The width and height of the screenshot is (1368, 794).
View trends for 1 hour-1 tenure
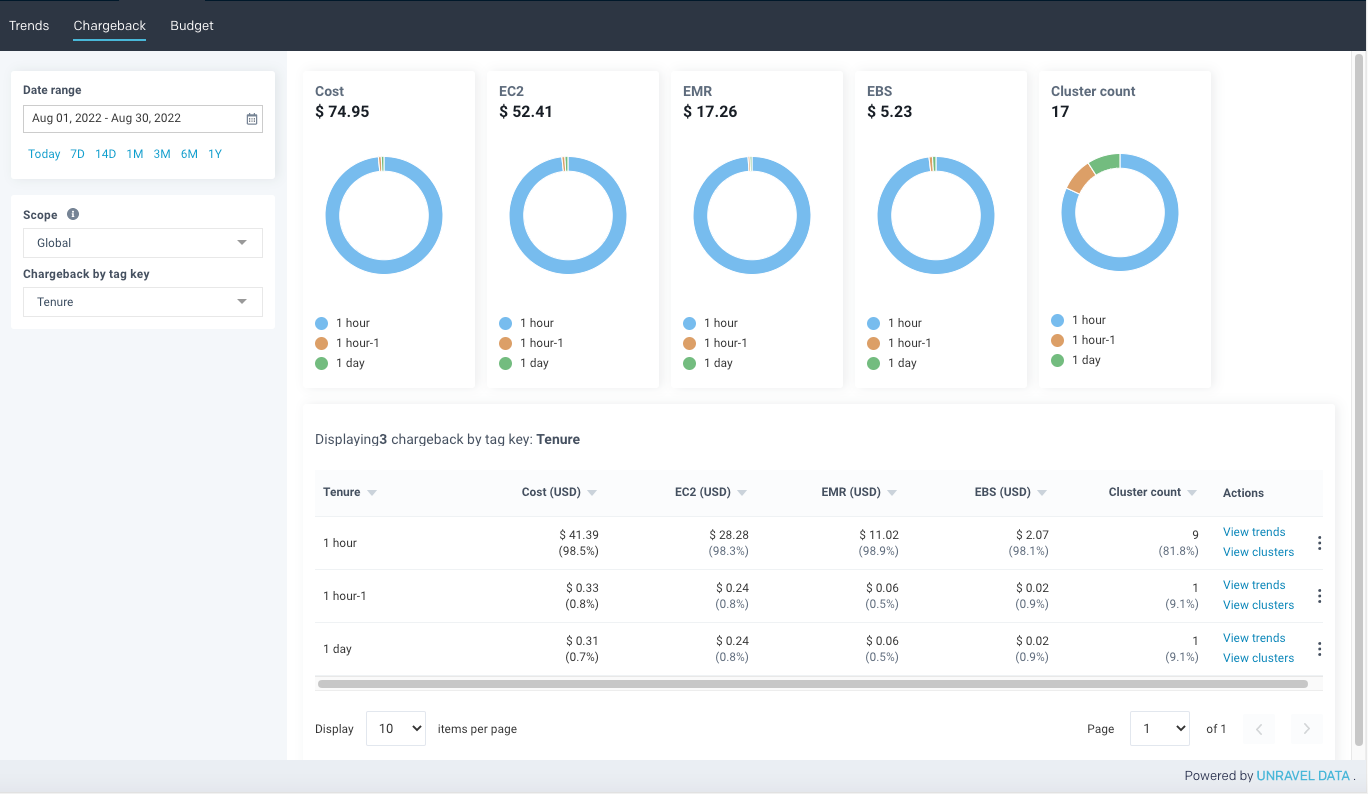pos(1254,585)
